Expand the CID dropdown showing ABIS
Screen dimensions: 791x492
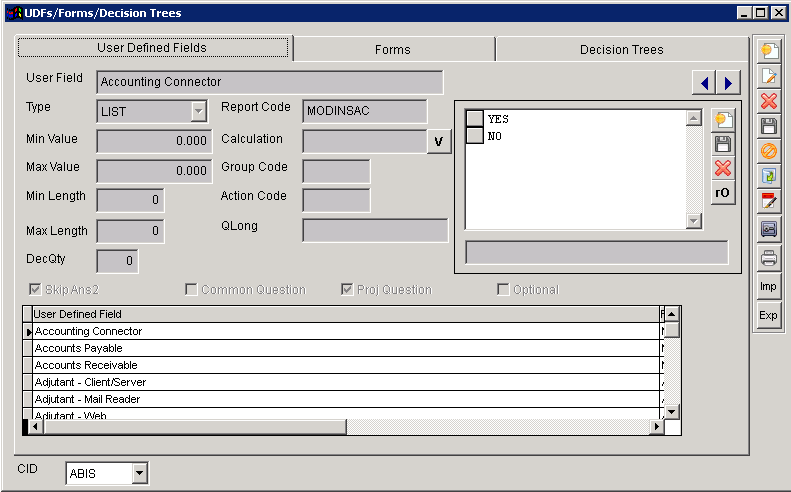click(139, 473)
